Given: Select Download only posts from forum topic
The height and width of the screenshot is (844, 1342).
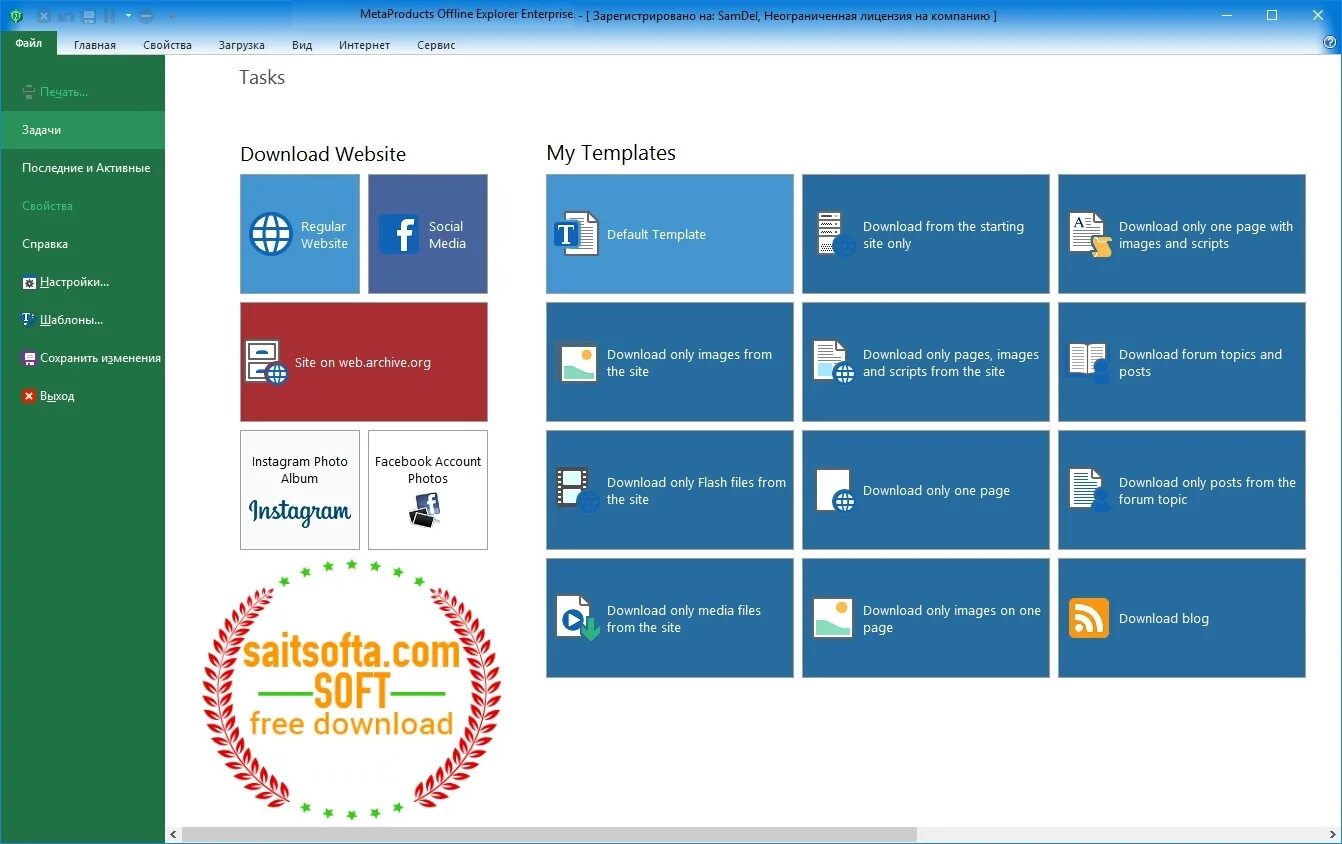Looking at the screenshot, I should click(x=1182, y=490).
